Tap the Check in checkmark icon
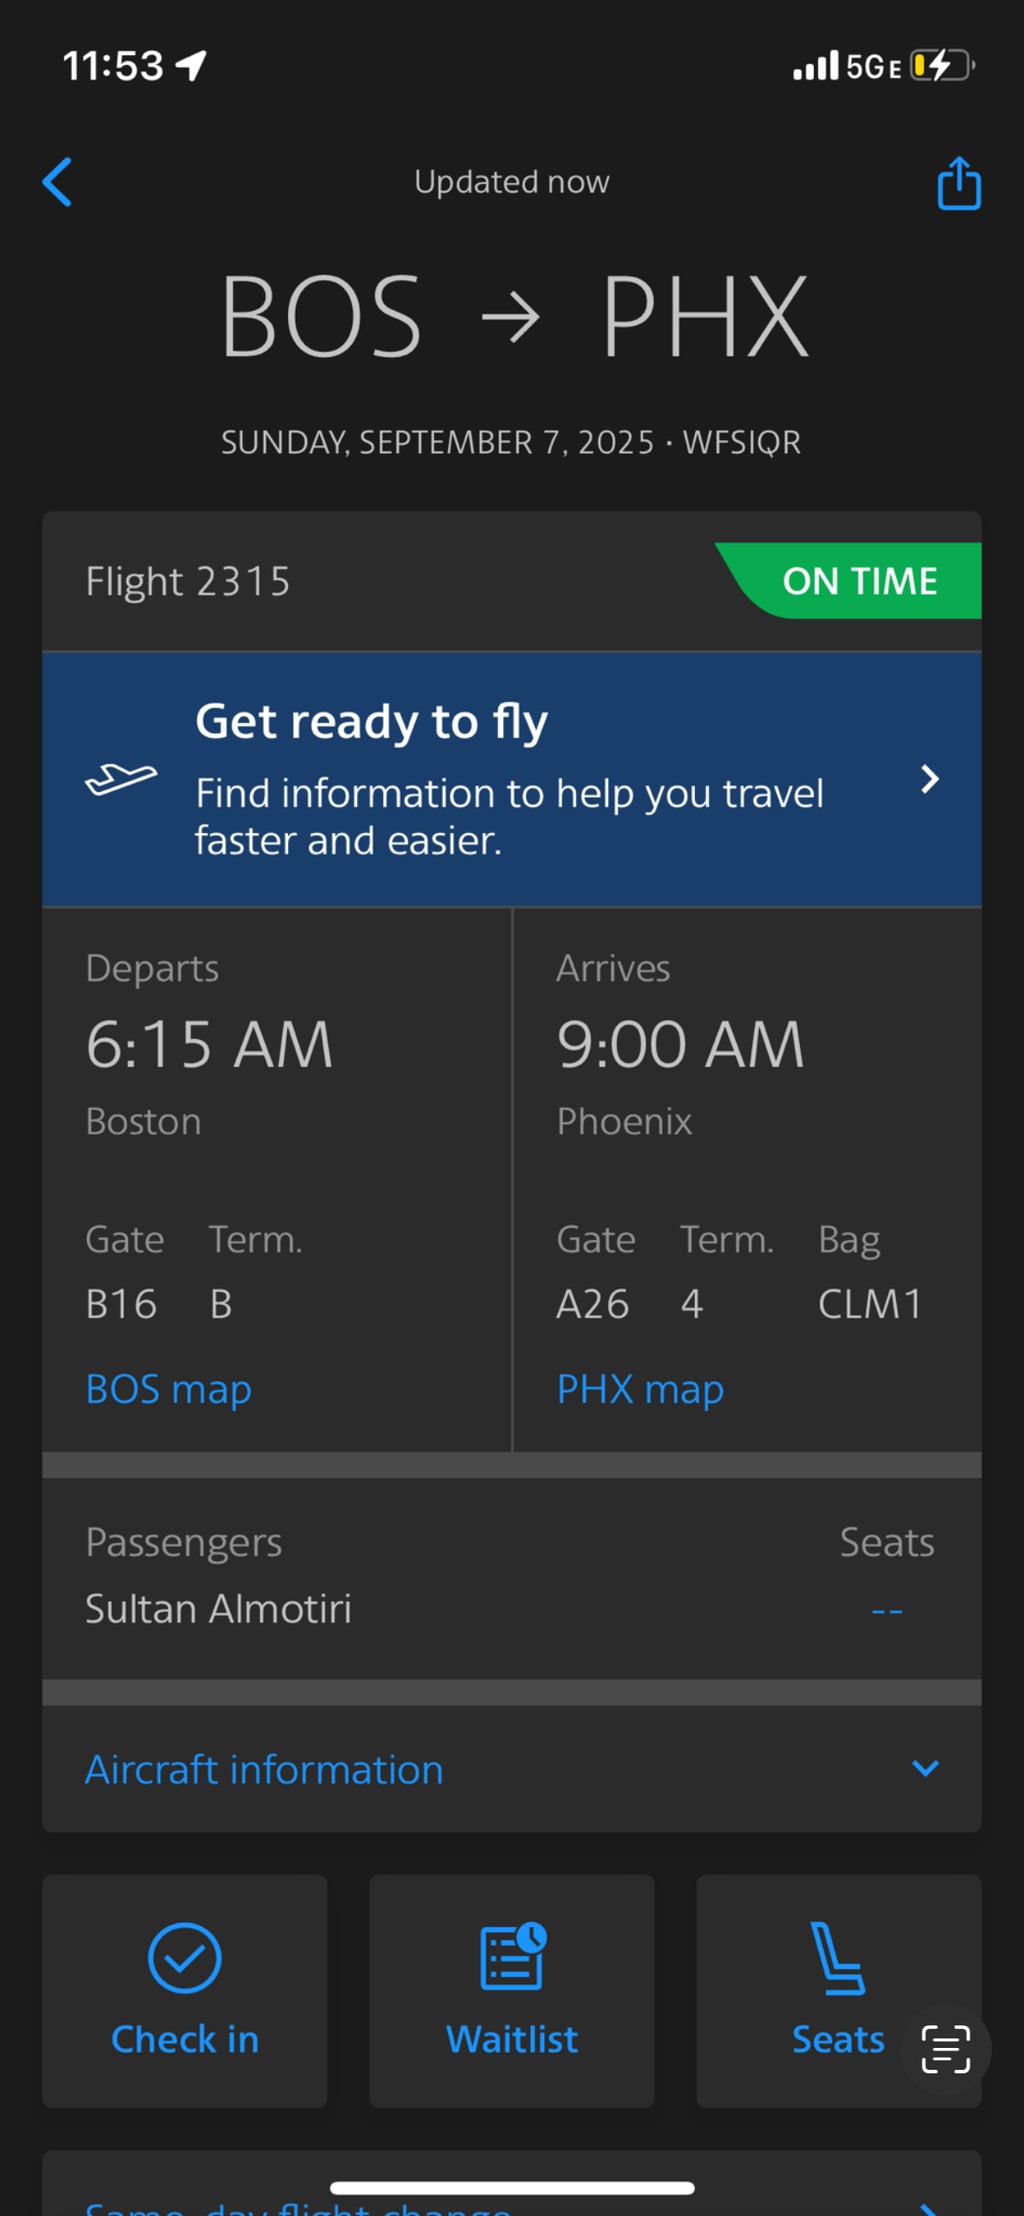Viewport: 1024px width, 2216px height. tap(185, 1957)
